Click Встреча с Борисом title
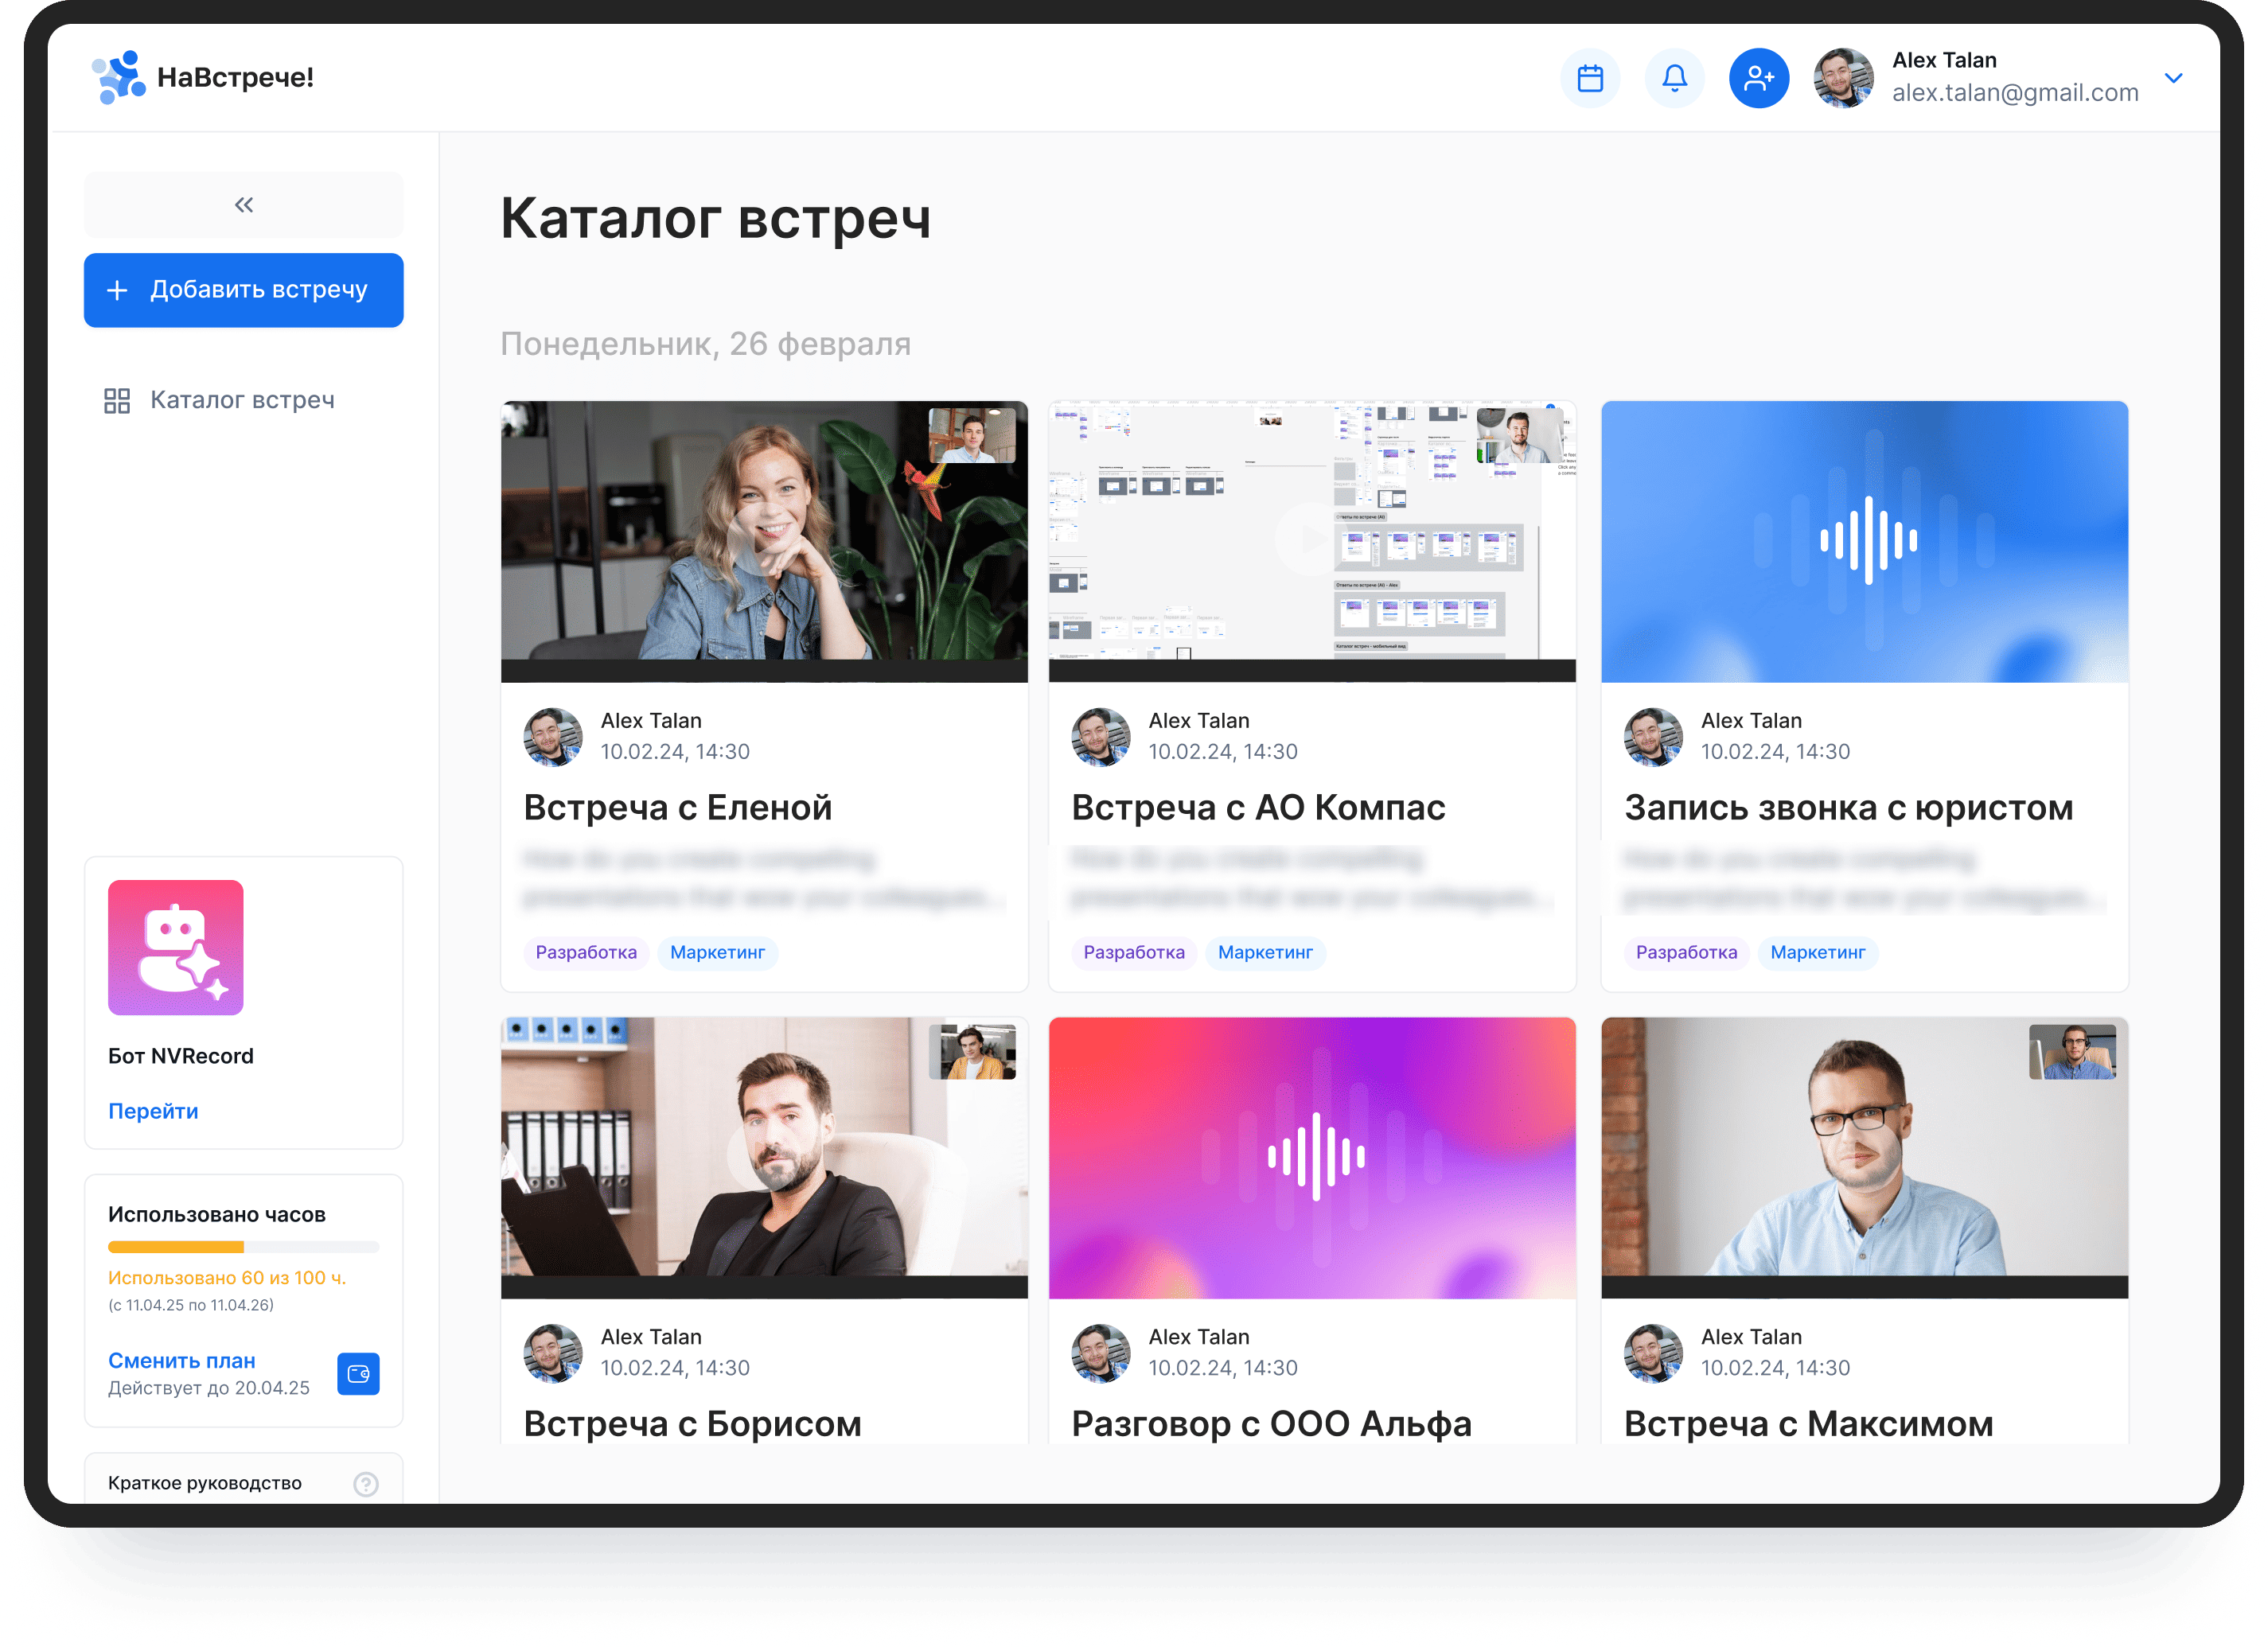2268x1647 pixels. [692, 1423]
